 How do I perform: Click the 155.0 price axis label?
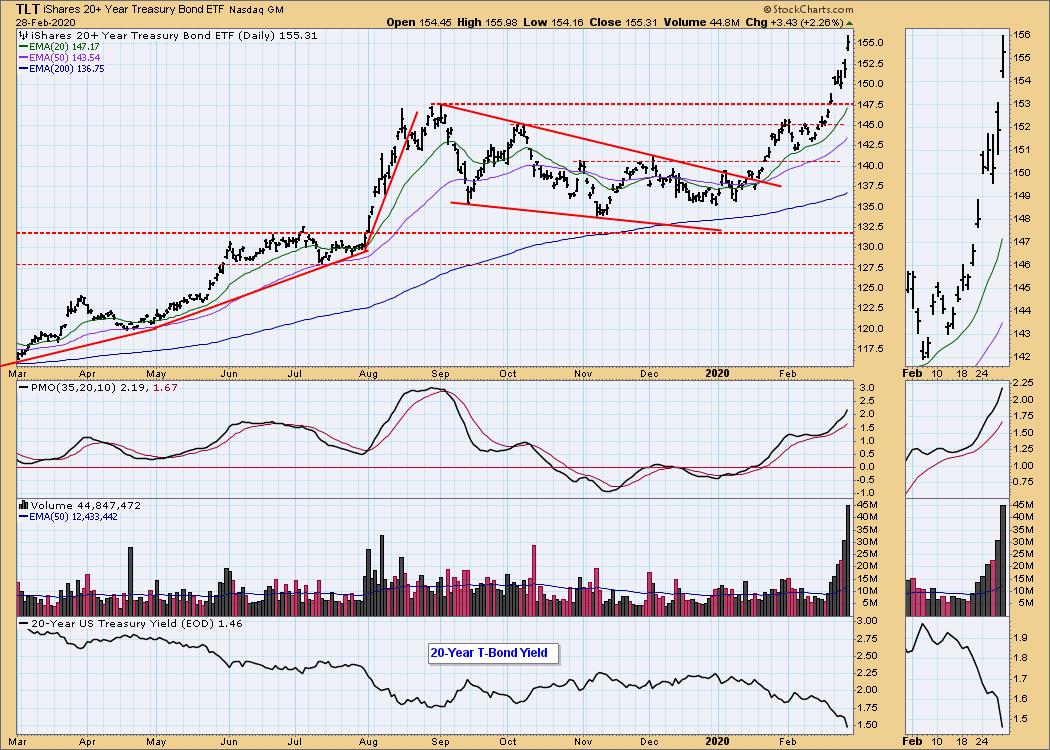872,43
